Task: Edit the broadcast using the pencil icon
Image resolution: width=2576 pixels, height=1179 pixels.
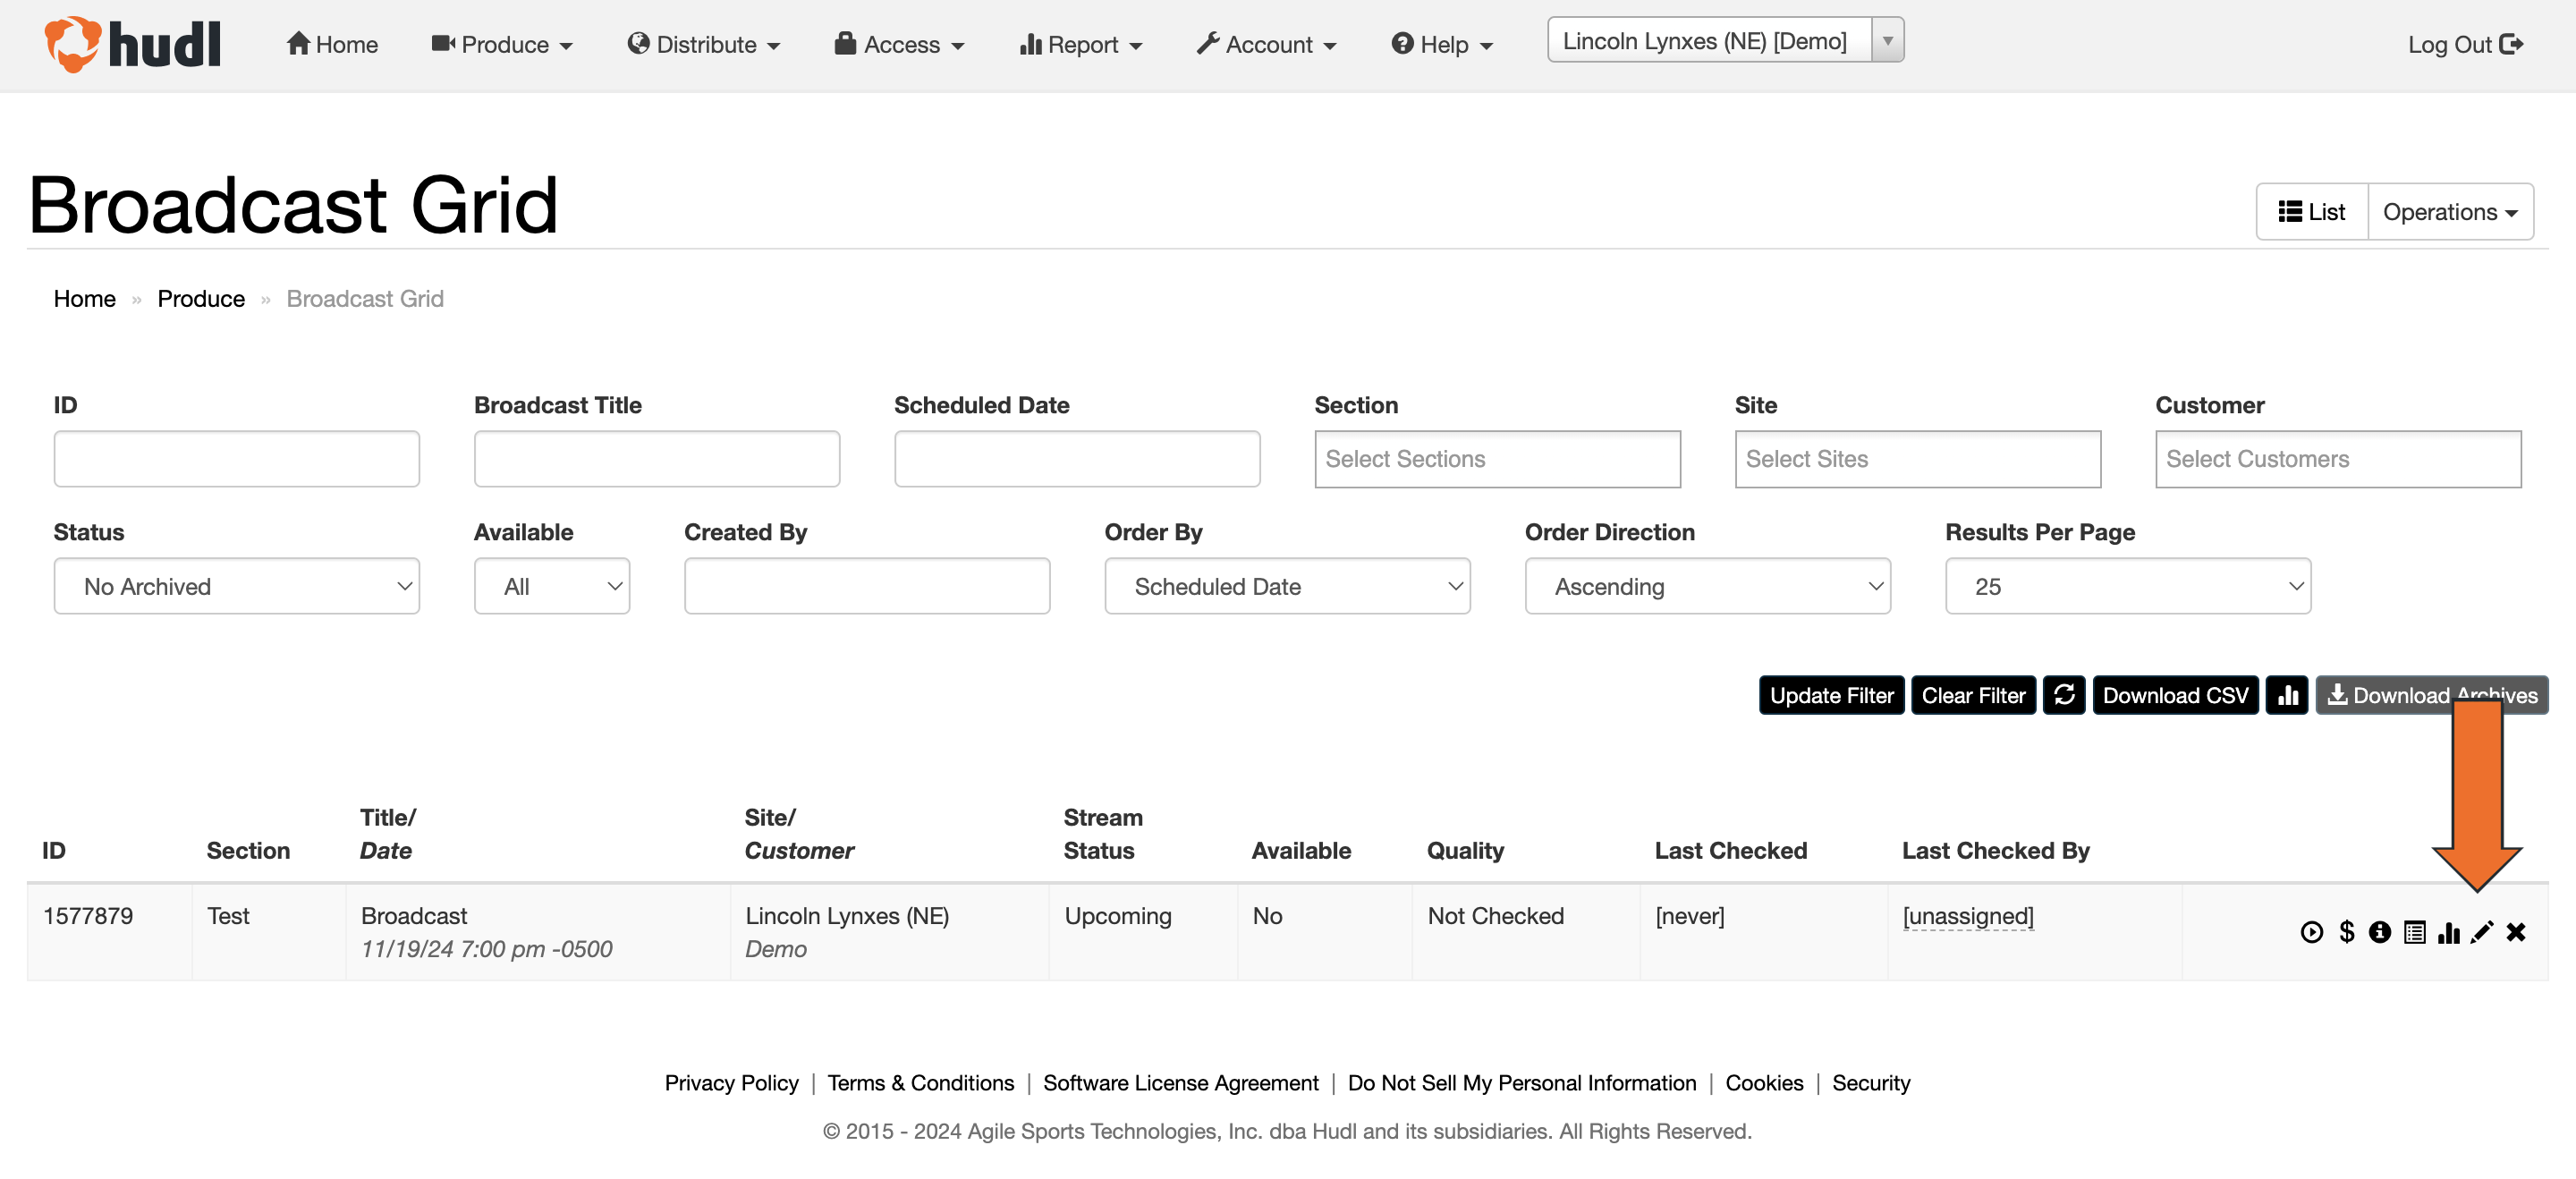Action: 2483,932
